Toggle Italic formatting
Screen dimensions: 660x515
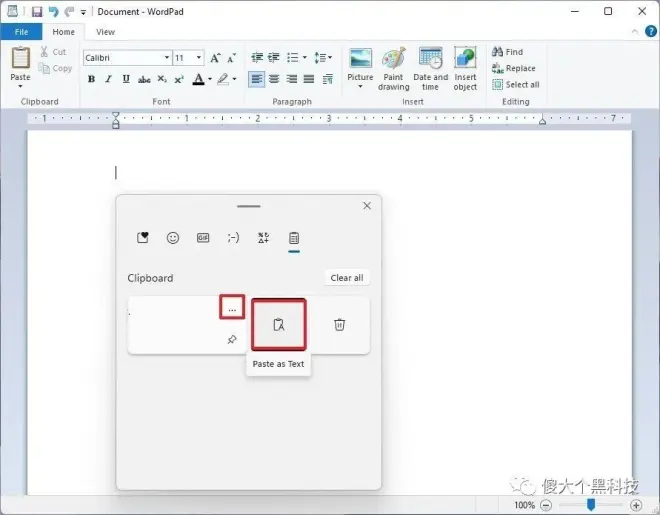click(109, 79)
